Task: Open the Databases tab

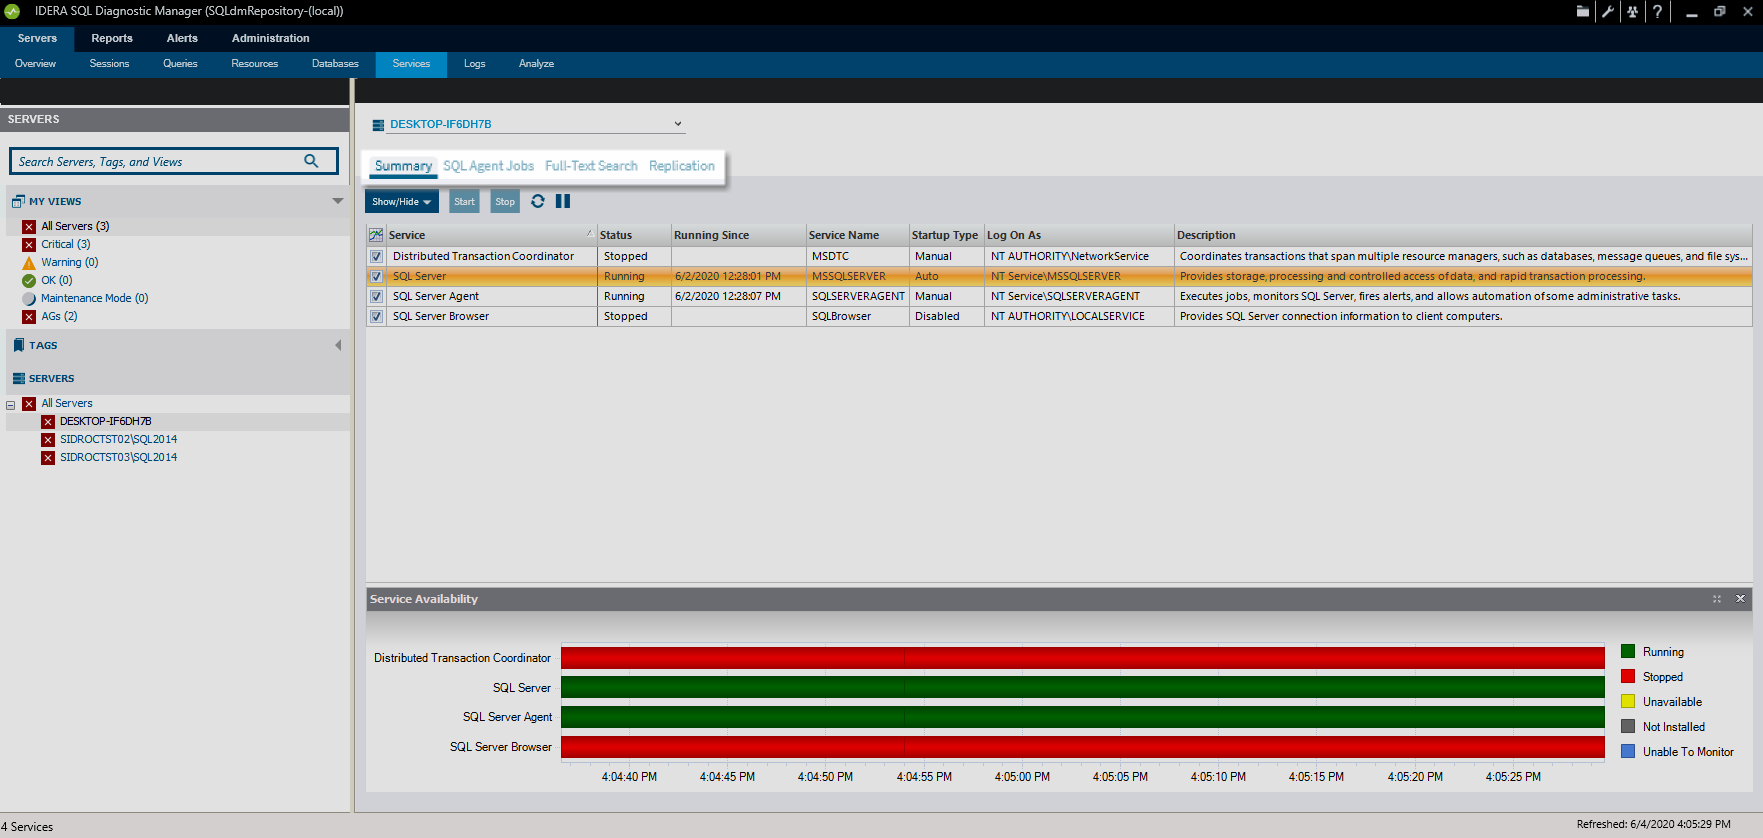Action: point(335,64)
